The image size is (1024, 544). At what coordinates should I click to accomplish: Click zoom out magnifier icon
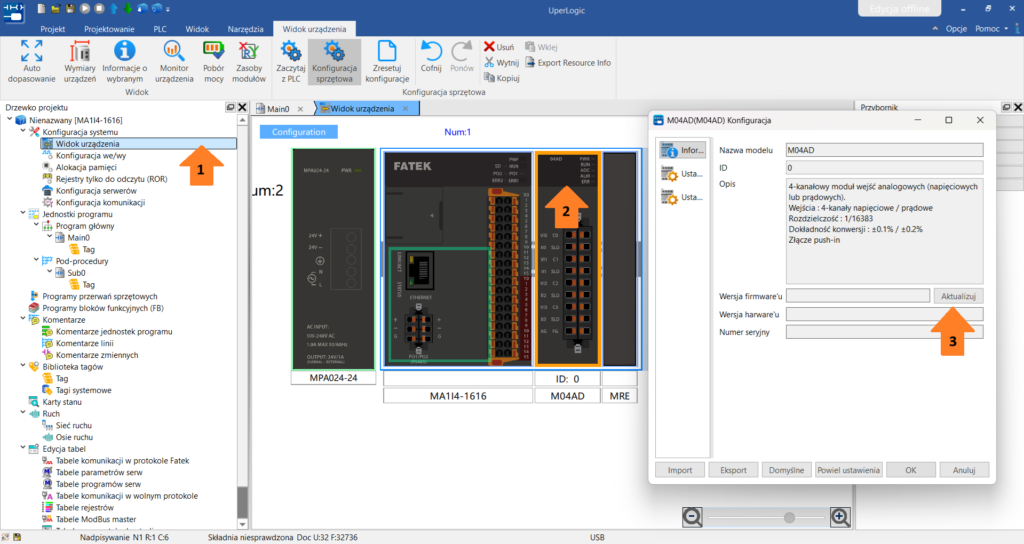coord(692,517)
